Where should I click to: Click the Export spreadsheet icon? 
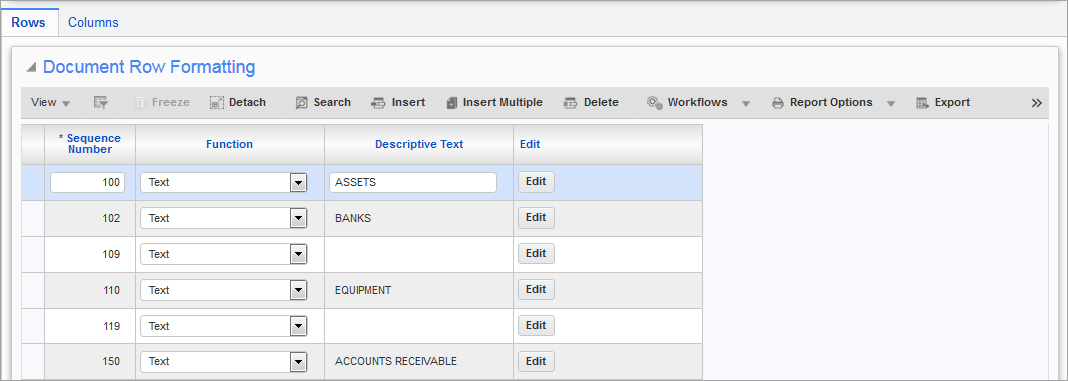tap(922, 103)
